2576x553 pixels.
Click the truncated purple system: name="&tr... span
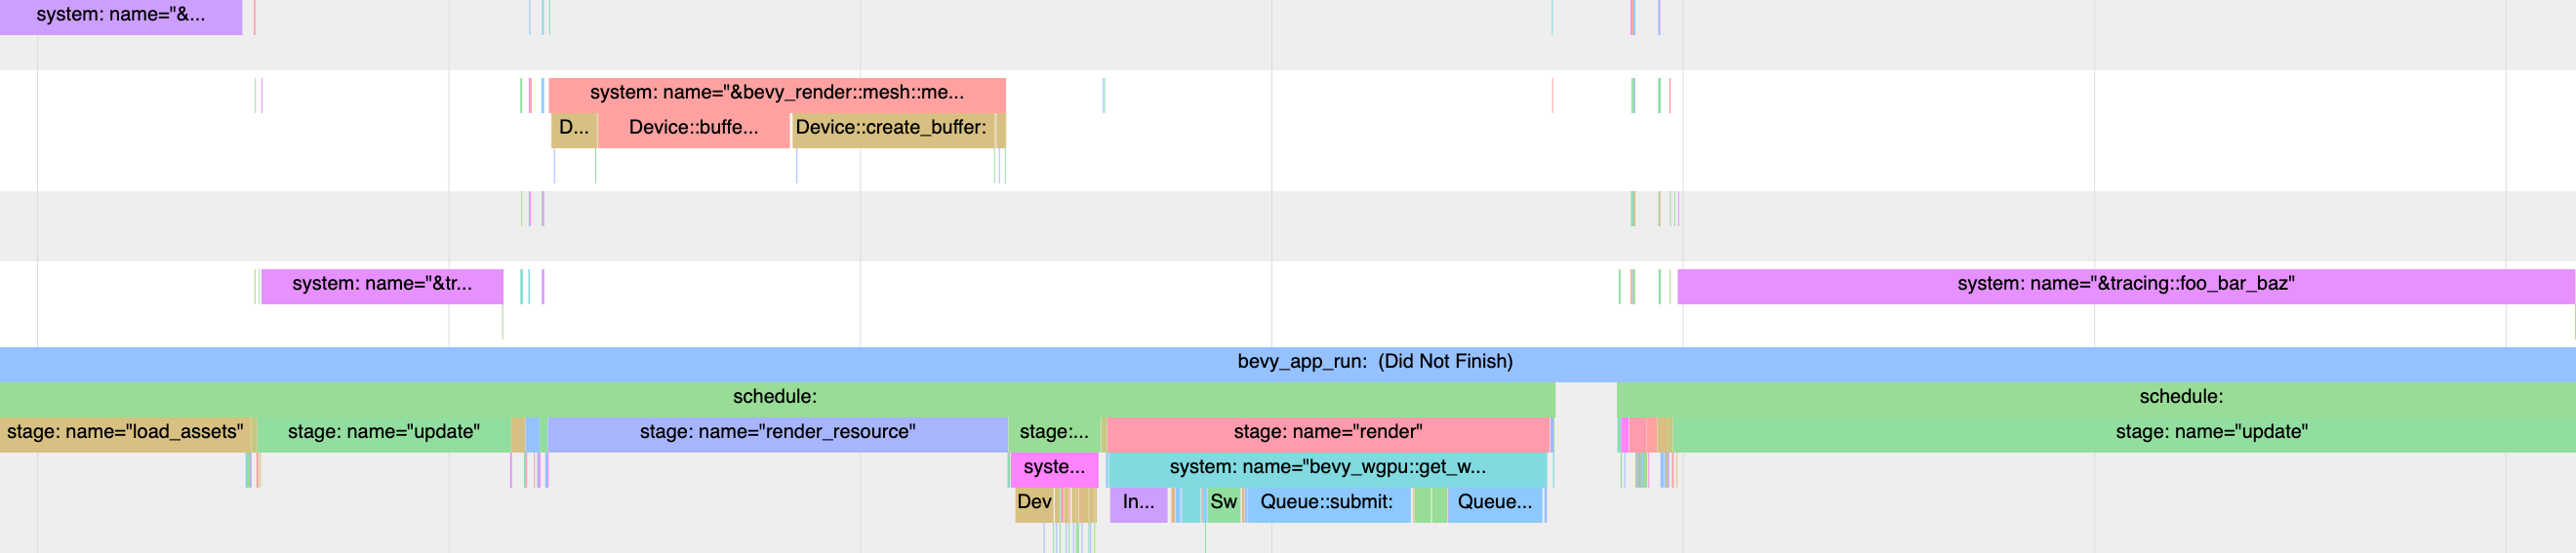point(381,284)
